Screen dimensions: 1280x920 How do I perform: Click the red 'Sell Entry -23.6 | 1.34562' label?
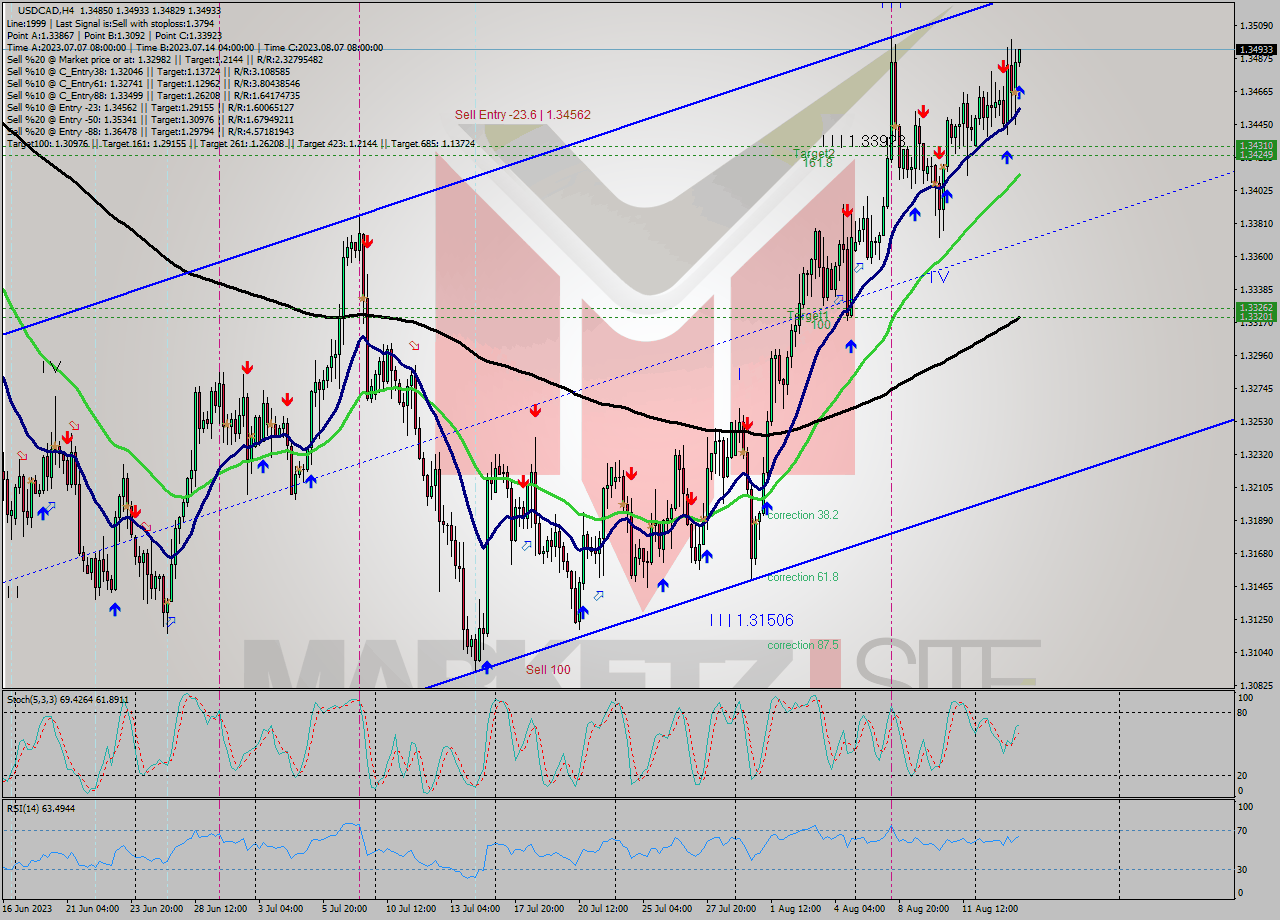point(522,115)
